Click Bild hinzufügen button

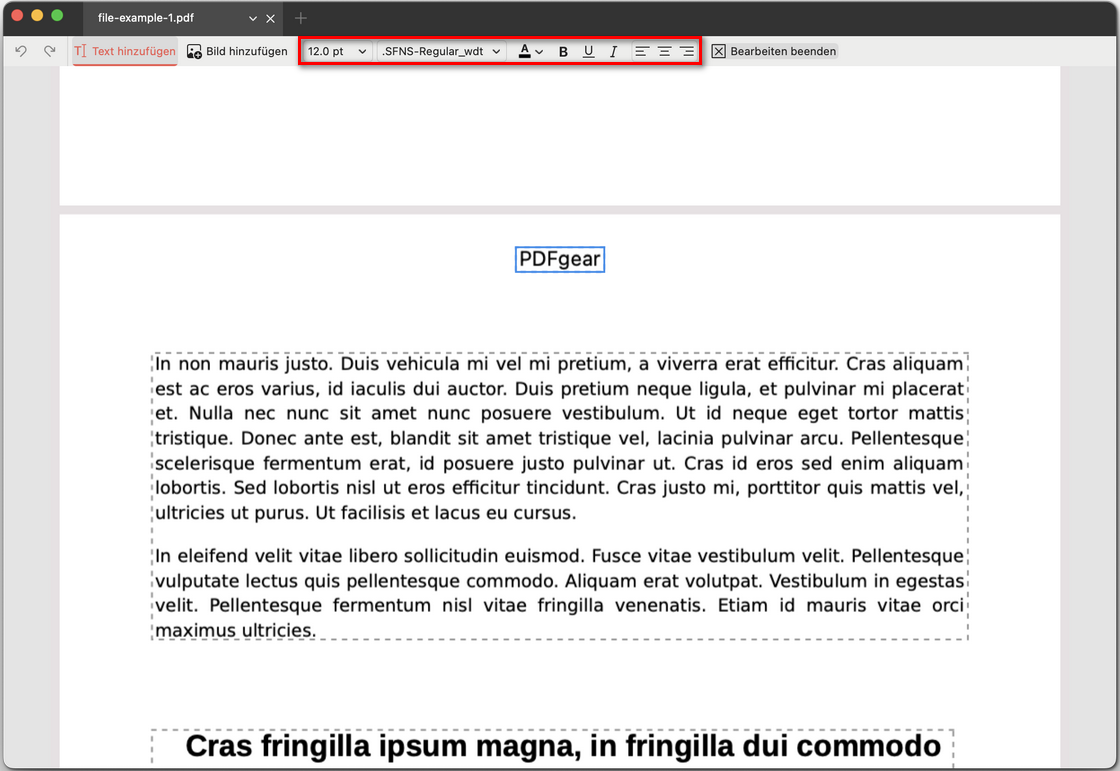pos(237,51)
